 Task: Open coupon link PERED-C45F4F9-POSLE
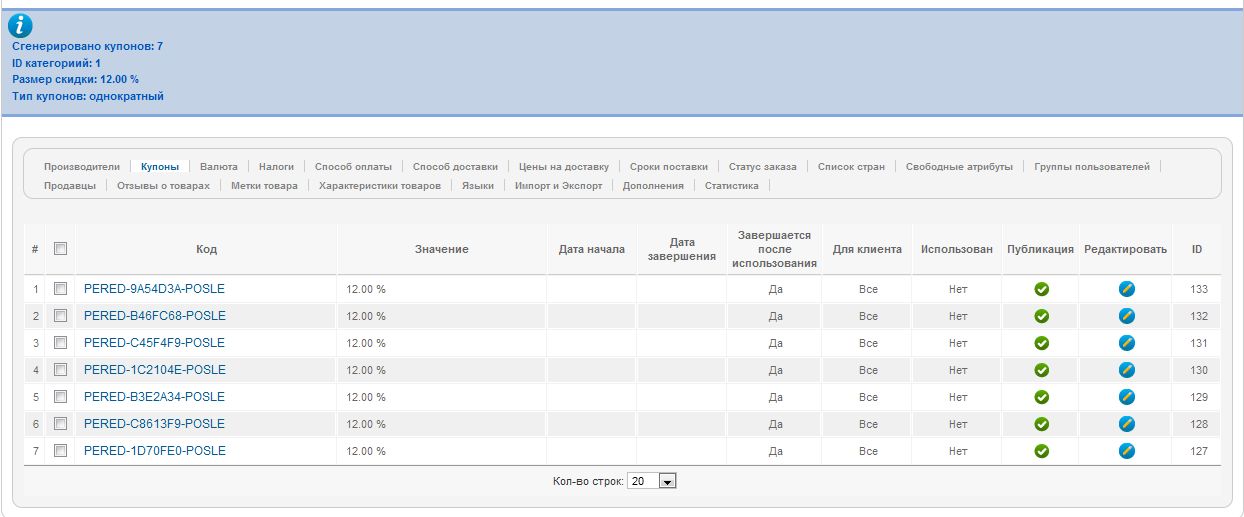point(155,343)
